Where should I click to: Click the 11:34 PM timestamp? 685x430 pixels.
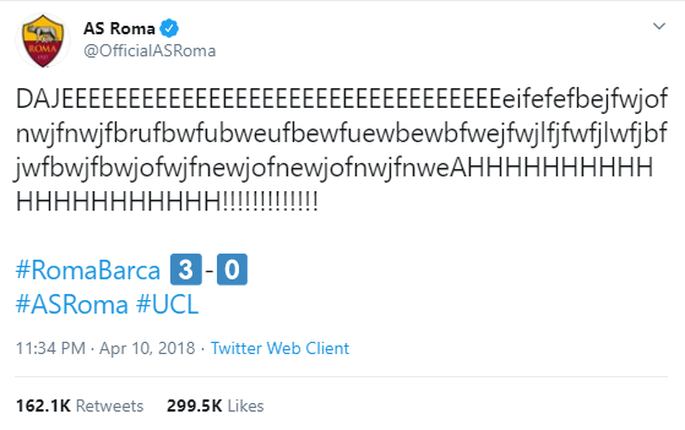coord(51,348)
